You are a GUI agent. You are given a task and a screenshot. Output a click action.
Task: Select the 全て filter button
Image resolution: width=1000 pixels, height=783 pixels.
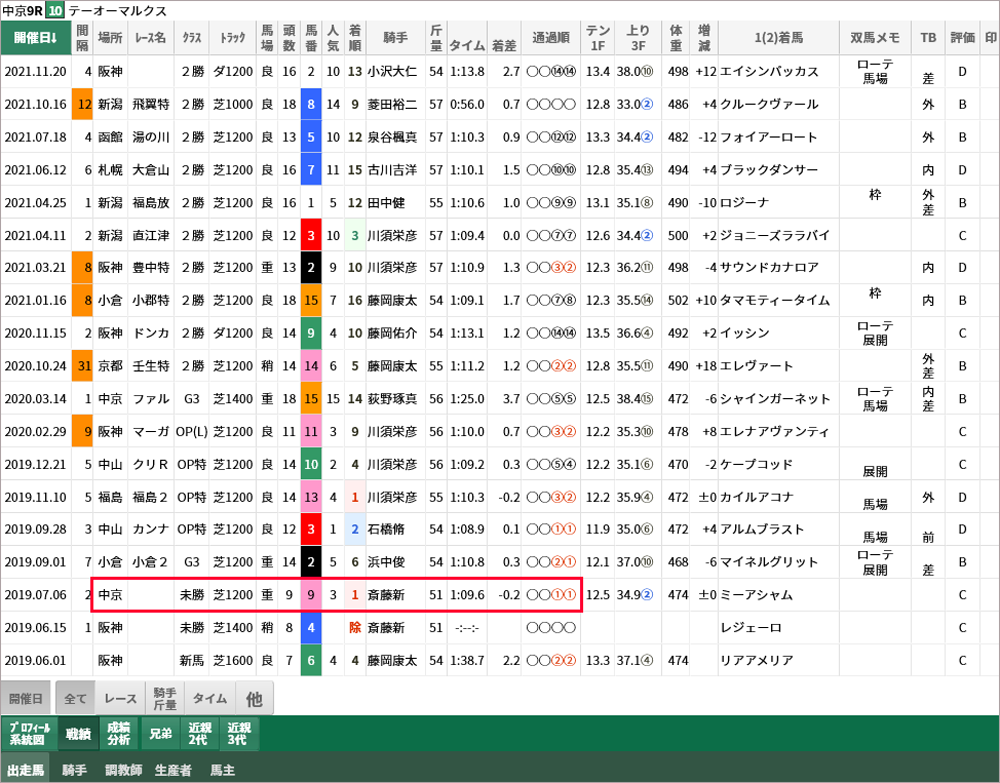click(75, 698)
